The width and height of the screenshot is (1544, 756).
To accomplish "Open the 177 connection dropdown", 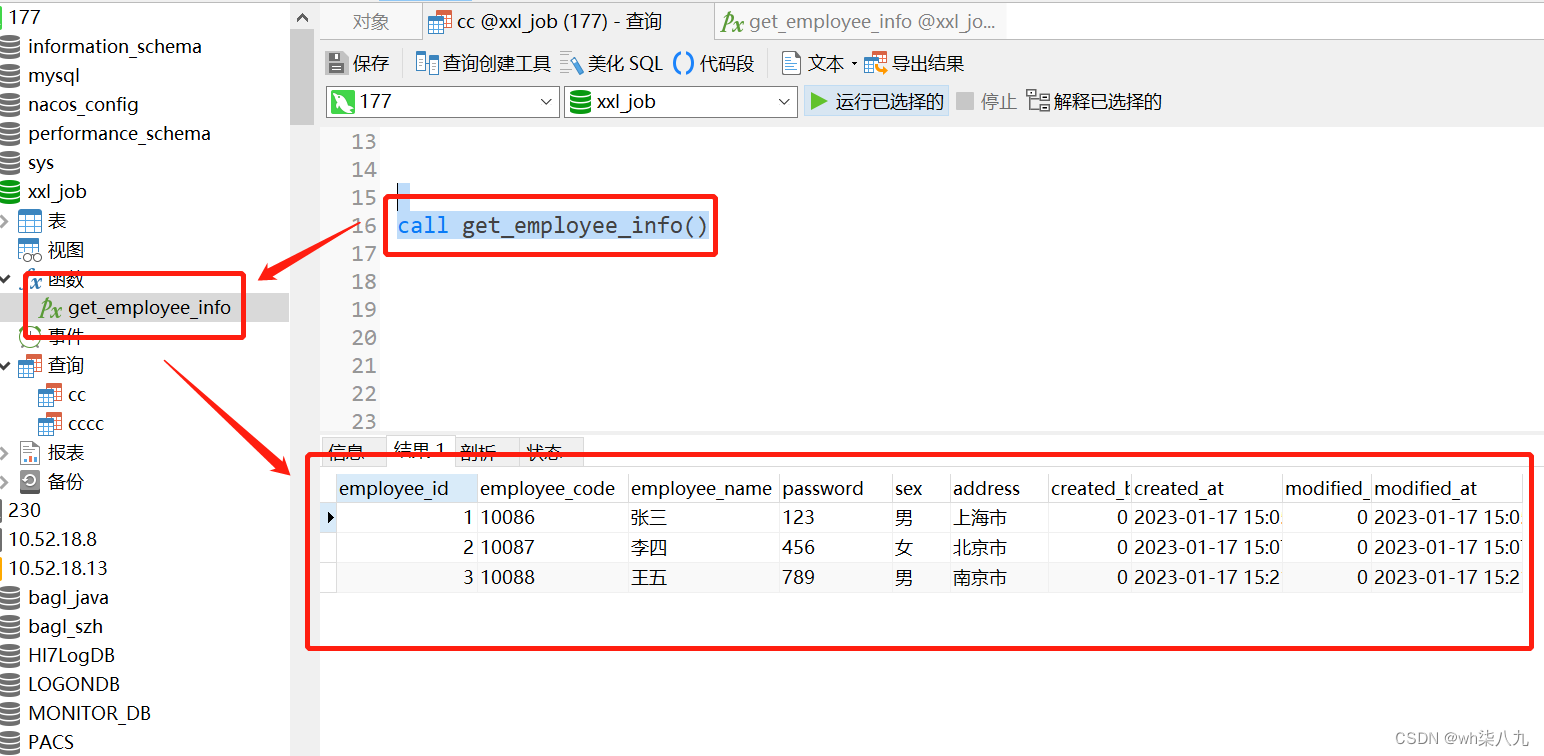I will [547, 101].
